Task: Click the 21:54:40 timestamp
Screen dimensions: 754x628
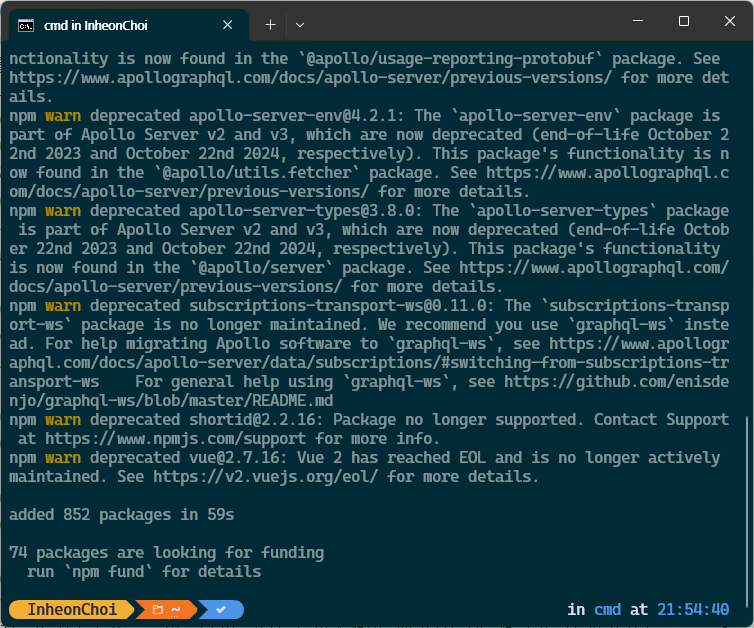Action: point(693,609)
